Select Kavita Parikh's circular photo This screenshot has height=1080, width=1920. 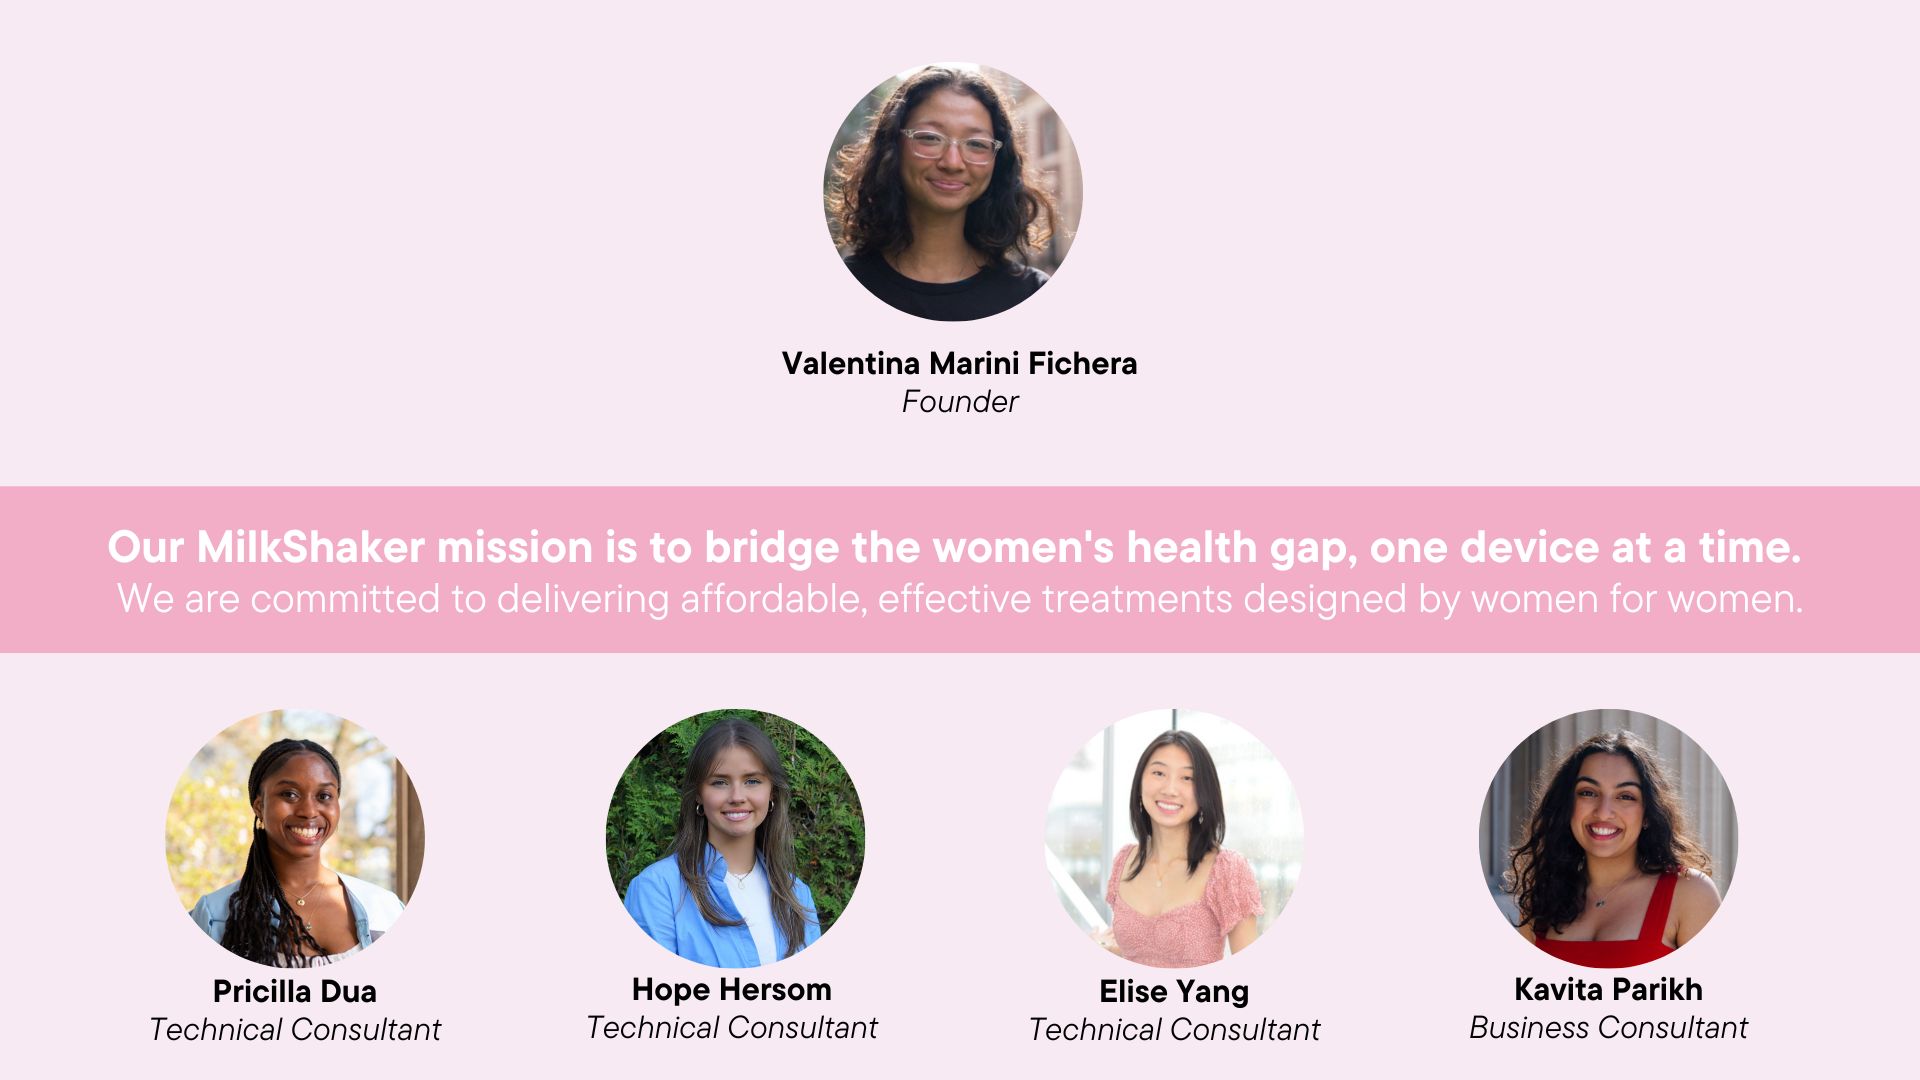point(1608,838)
